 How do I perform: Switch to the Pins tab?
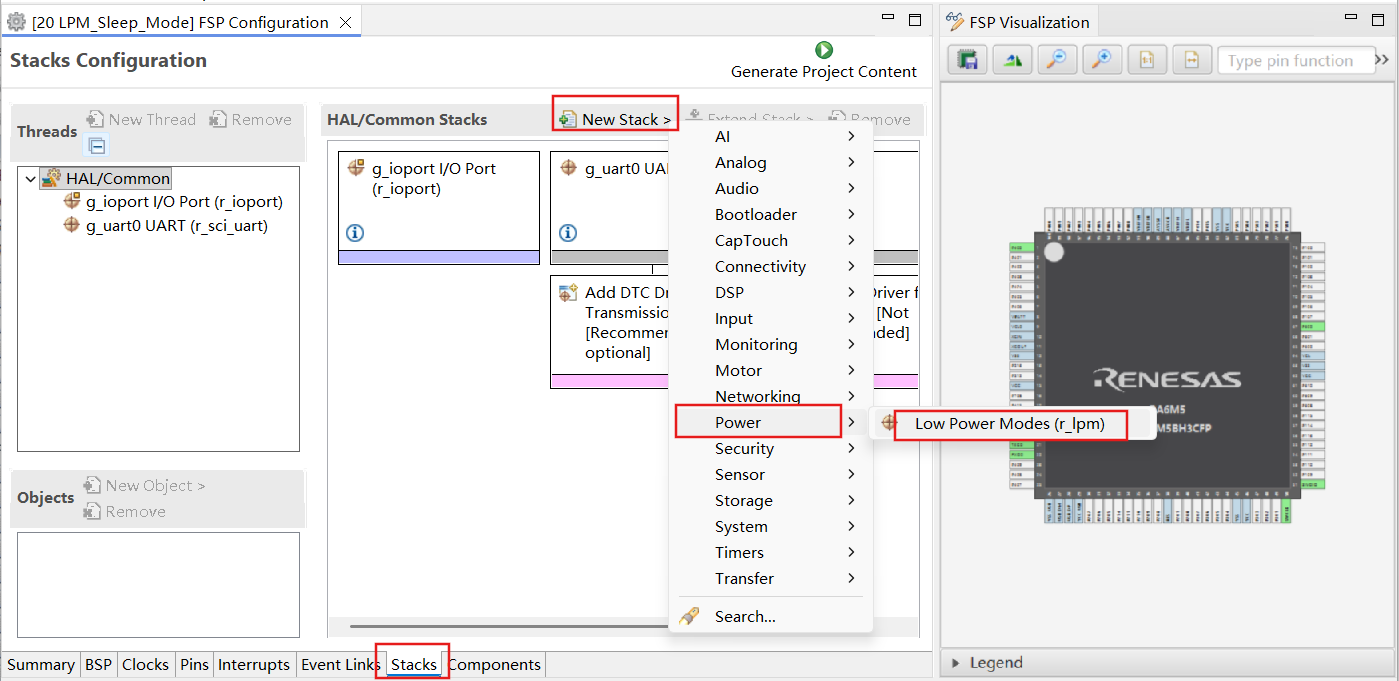point(194,664)
